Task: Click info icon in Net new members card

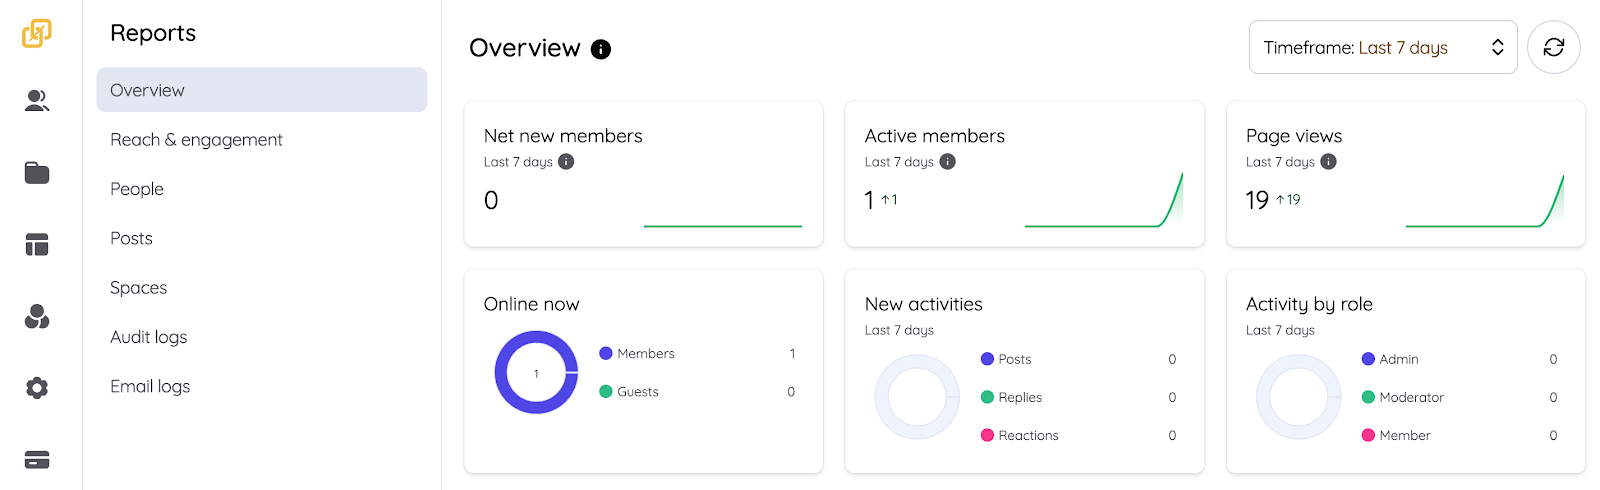Action: pyautogui.click(x=566, y=161)
